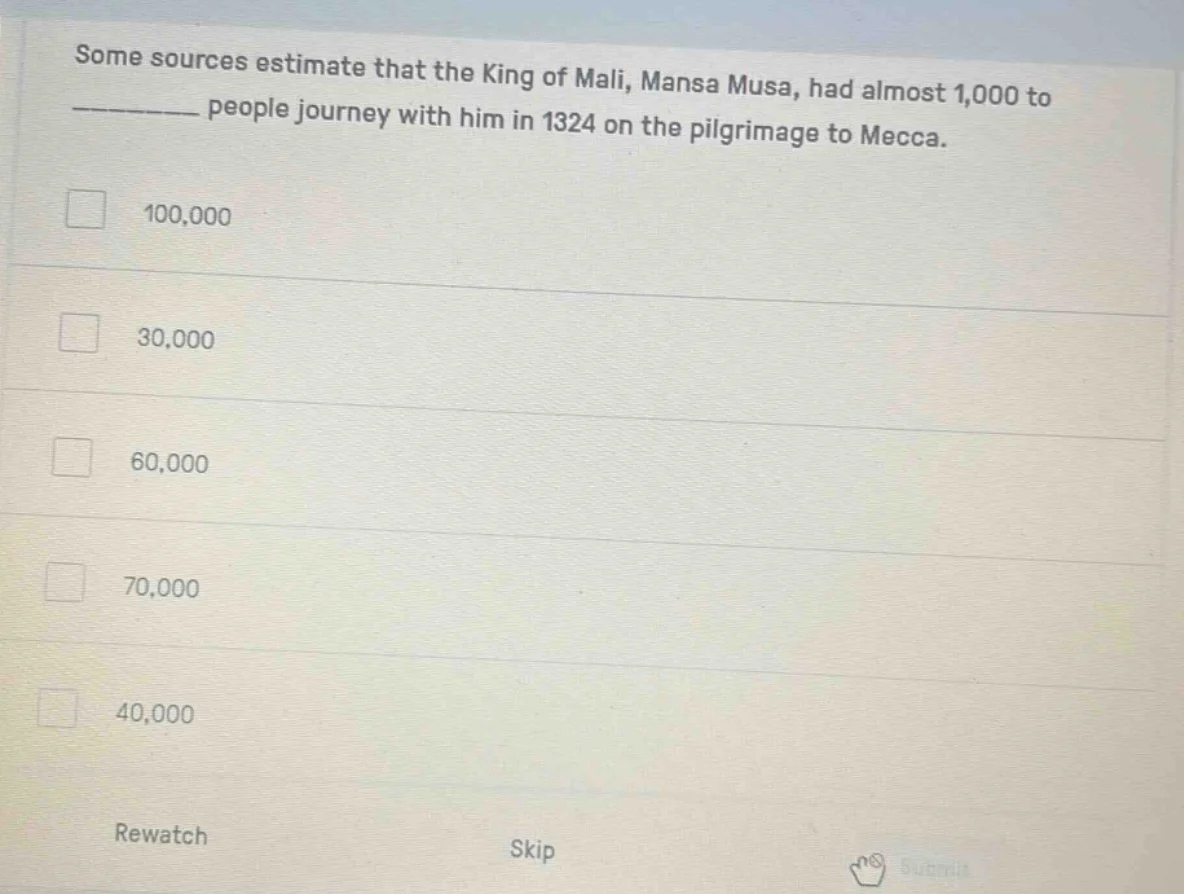Click the Skip label text
Viewport: 1184px width, 894px height.
coord(531,850)
